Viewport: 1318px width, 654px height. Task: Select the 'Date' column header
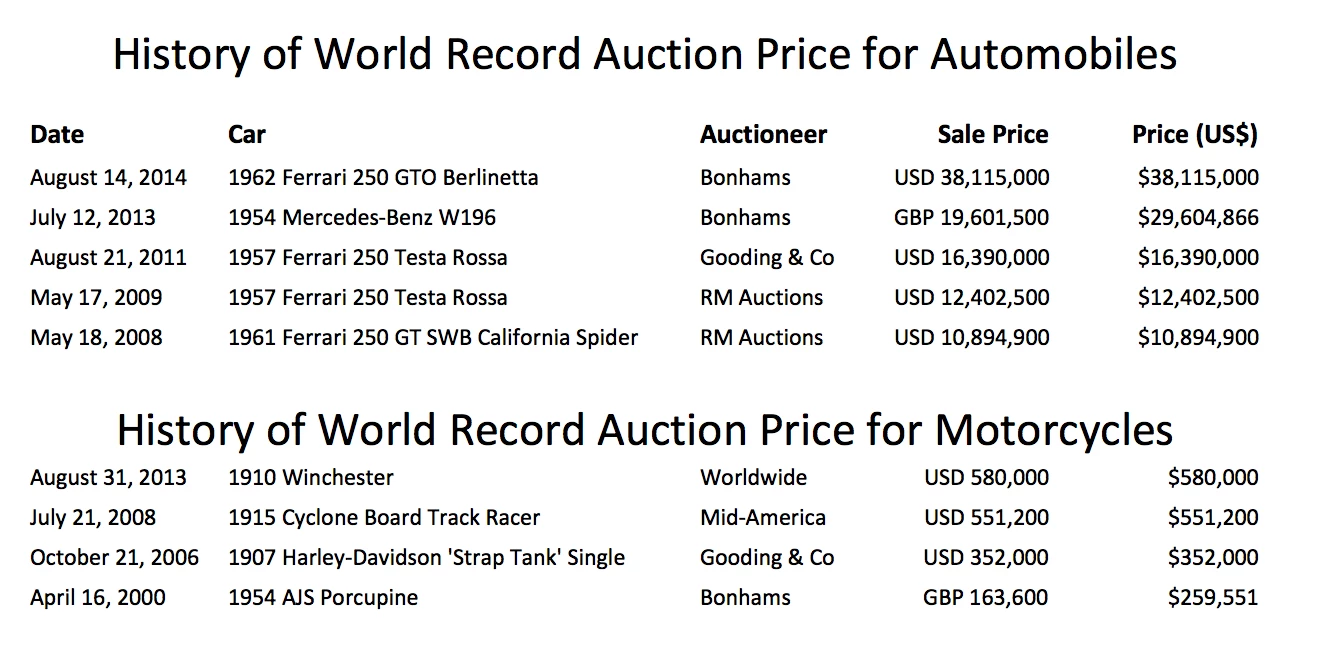(57, 134)
